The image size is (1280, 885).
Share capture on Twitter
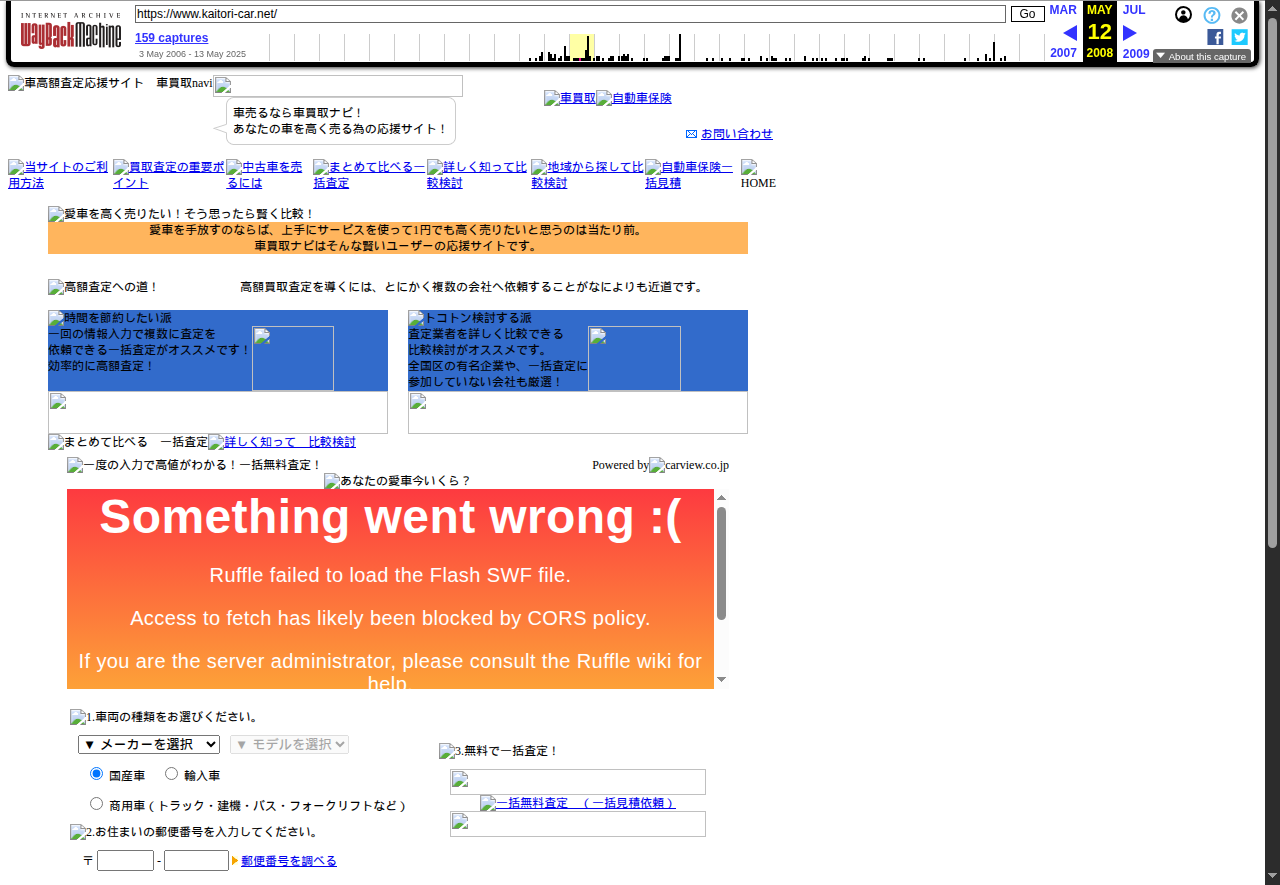click(1239, 37)
